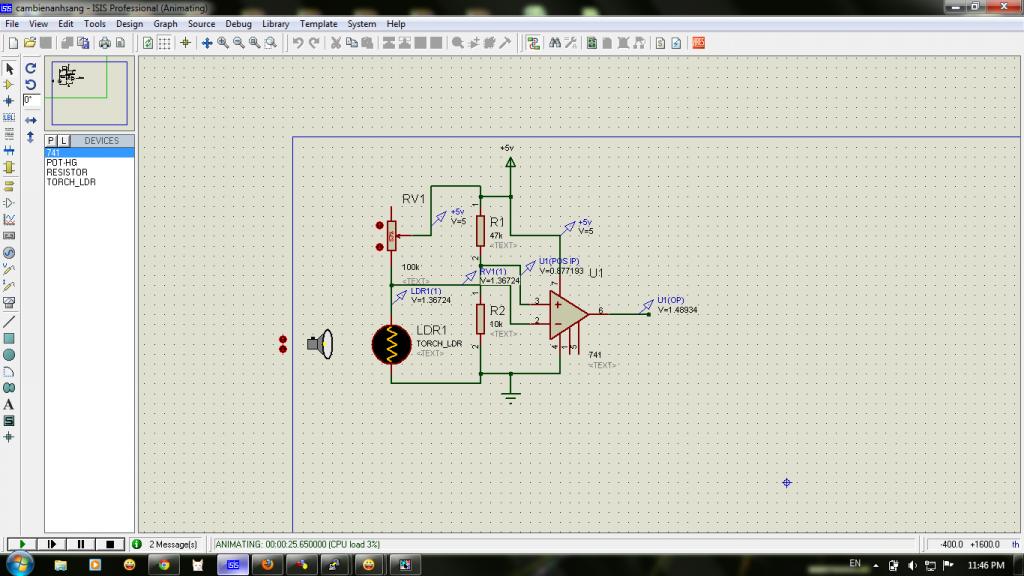Select TORCH_LDR in the devices list
Viewport: 1024px width, 576px height.
71,182
